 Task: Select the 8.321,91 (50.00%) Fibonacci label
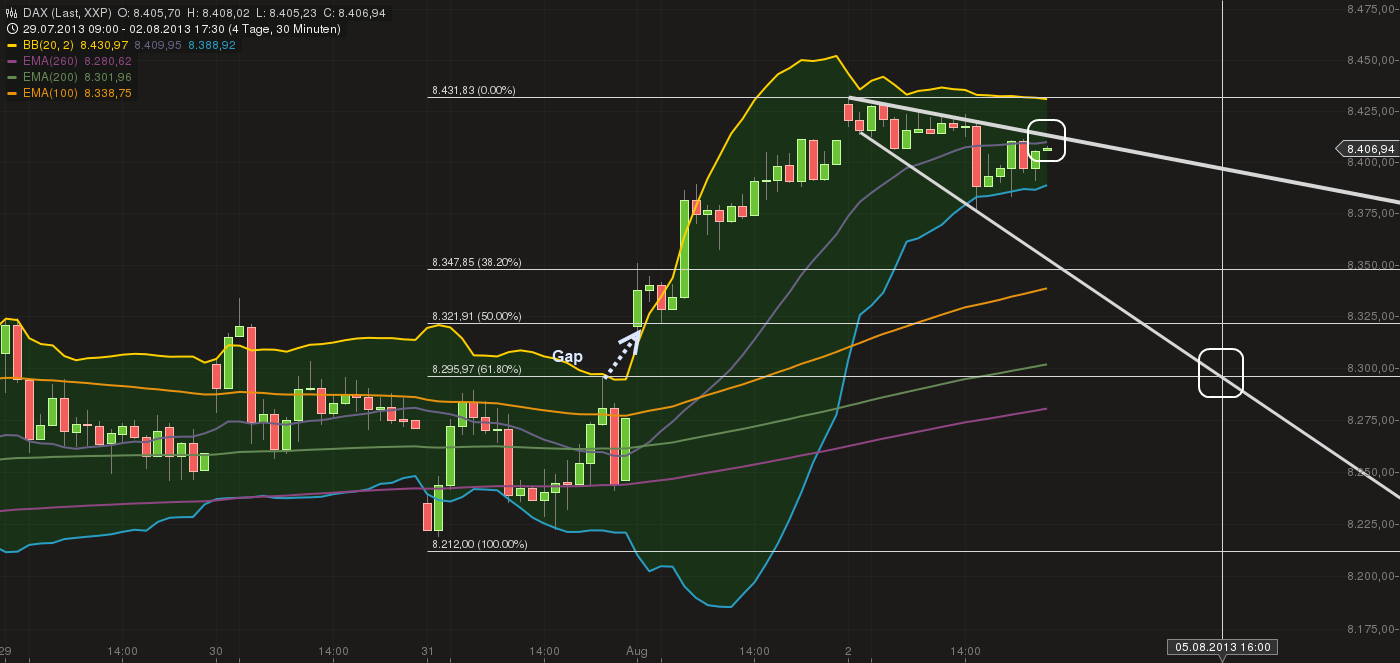click(475, 315)
